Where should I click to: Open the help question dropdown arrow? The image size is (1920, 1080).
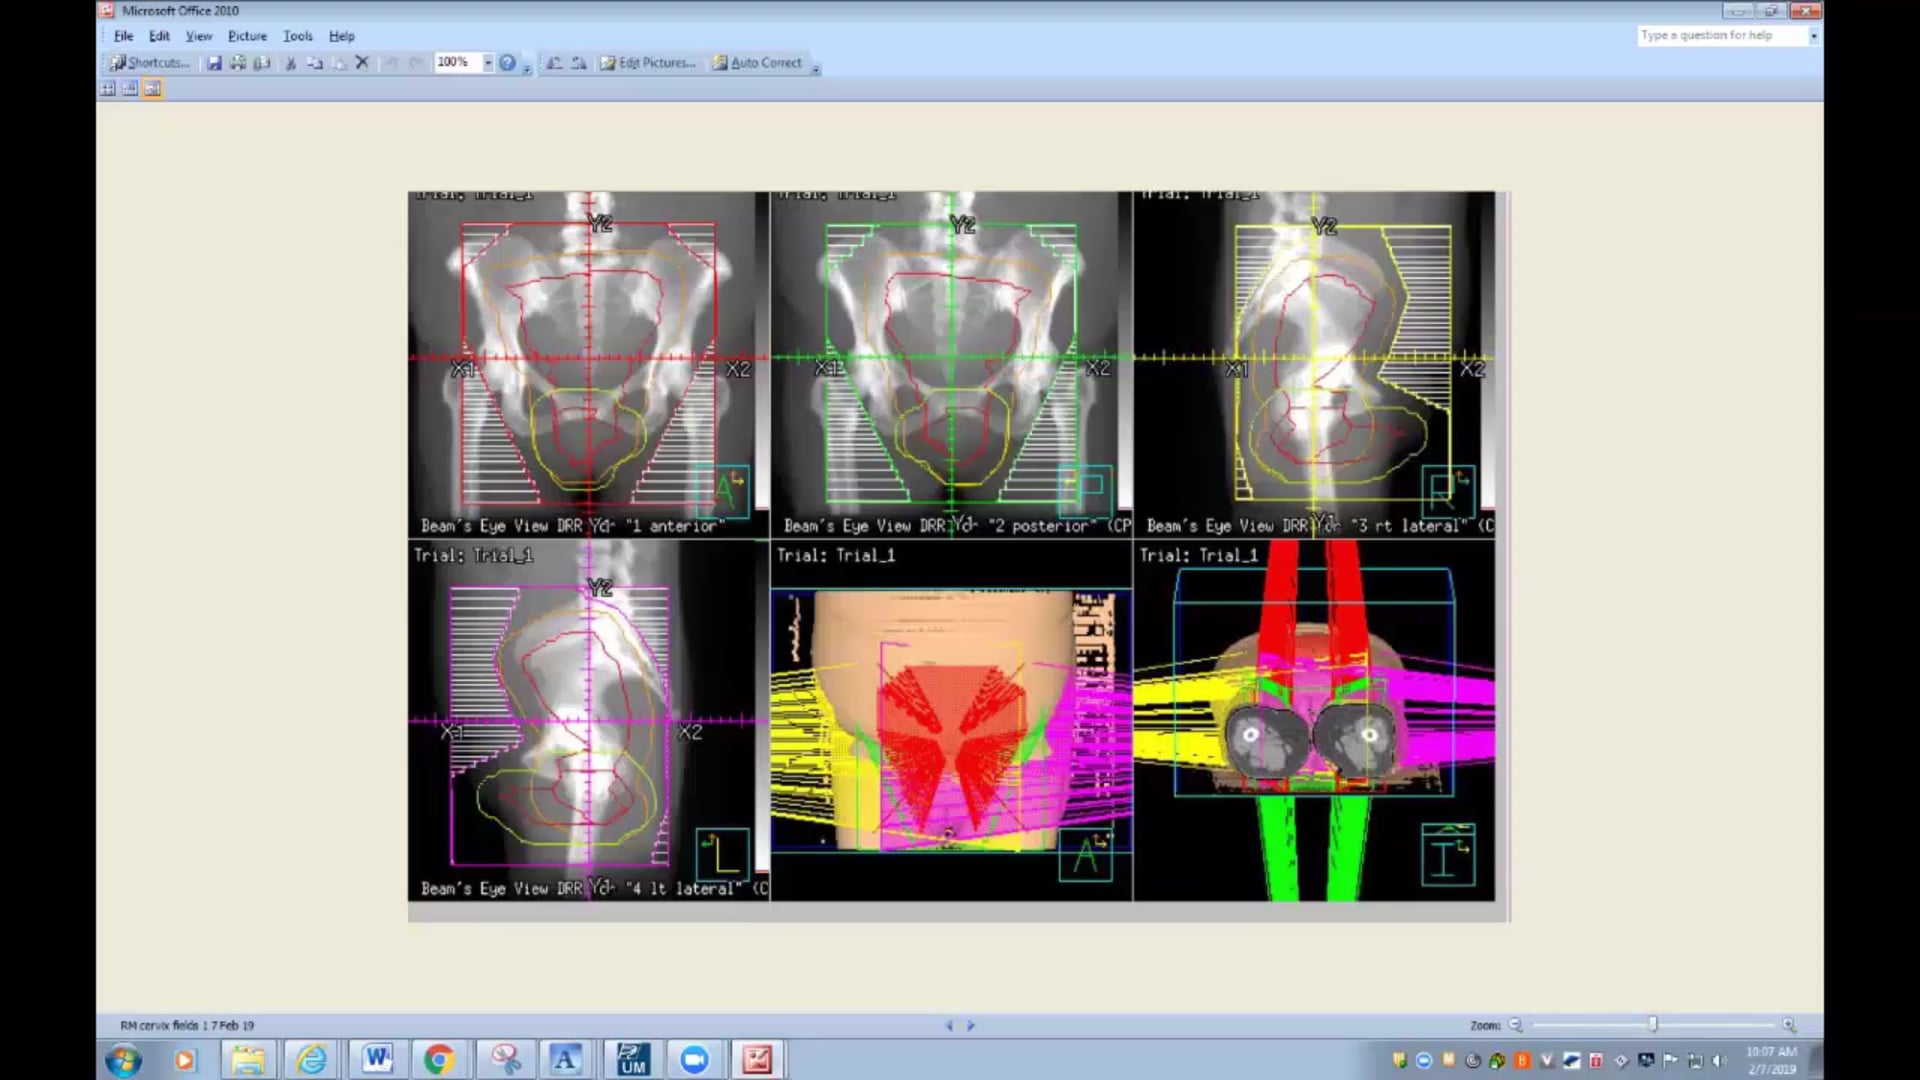(x=1816, y=34)
